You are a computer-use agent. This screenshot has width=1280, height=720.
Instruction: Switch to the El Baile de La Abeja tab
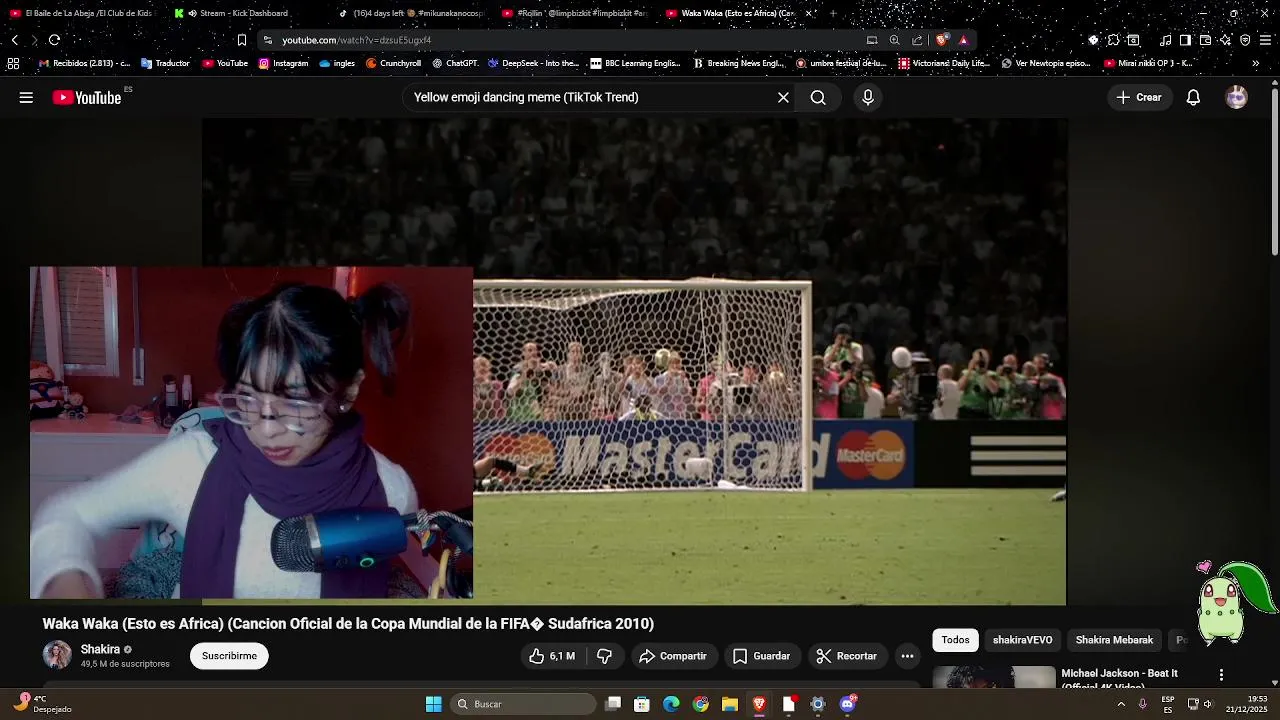click(81, 13)
